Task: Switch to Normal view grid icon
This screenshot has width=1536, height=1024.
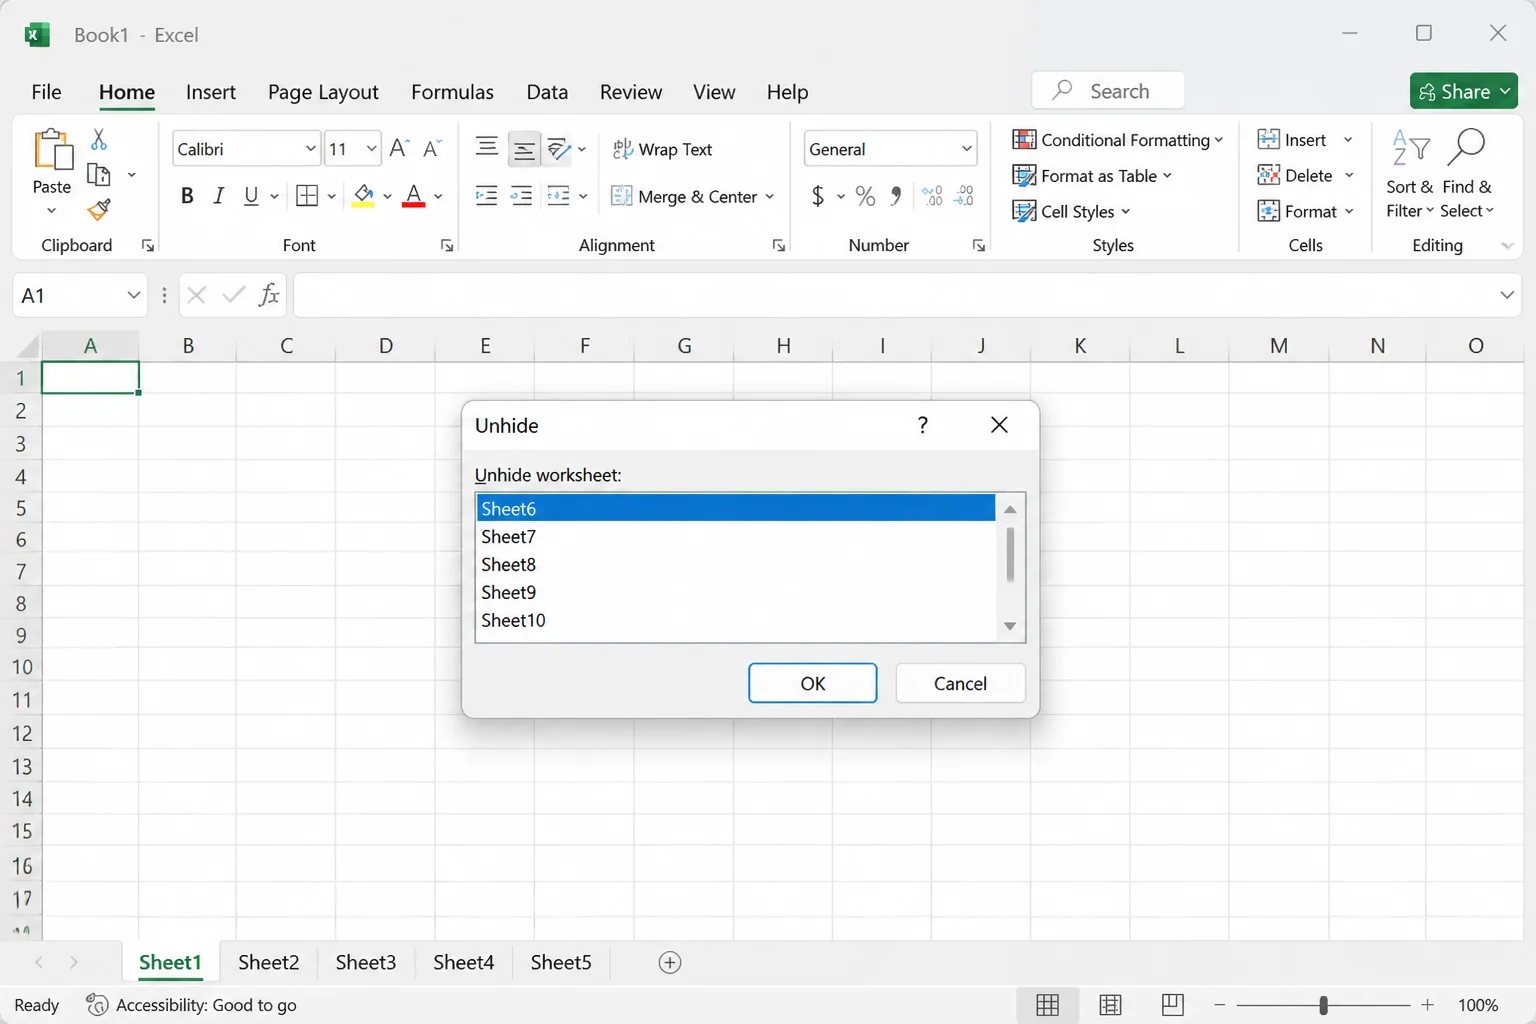Action: pyautogui.click(x=1048, y=1005)
